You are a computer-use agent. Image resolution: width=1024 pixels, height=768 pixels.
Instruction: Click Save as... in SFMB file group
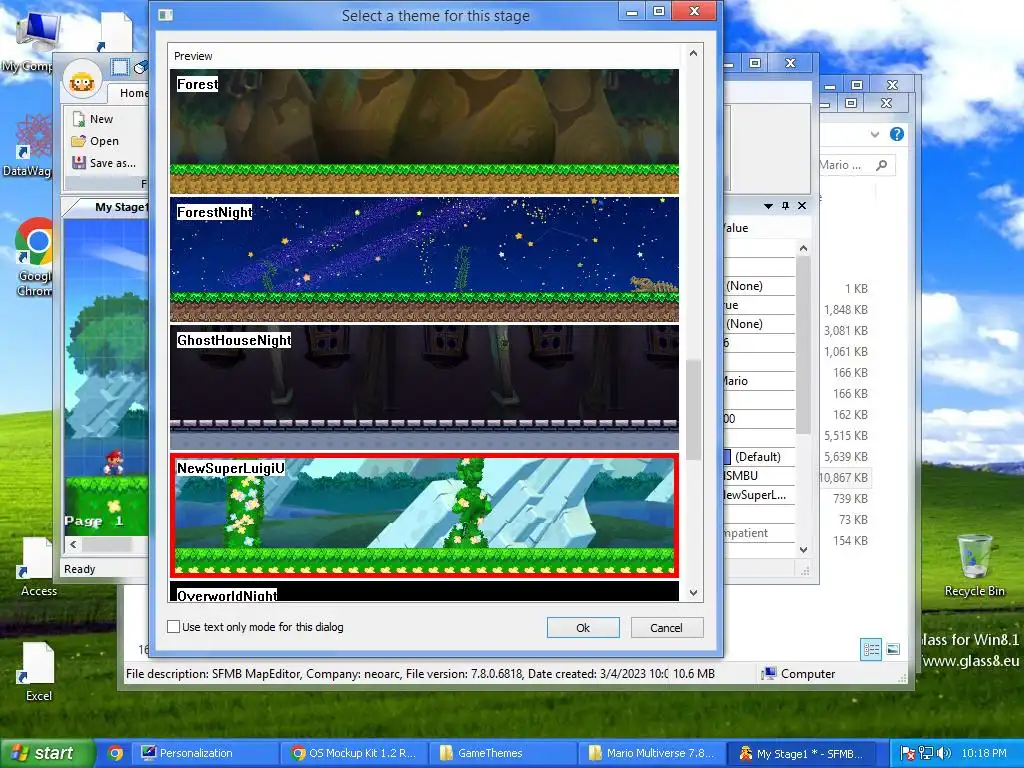click(x=104, y=163)
